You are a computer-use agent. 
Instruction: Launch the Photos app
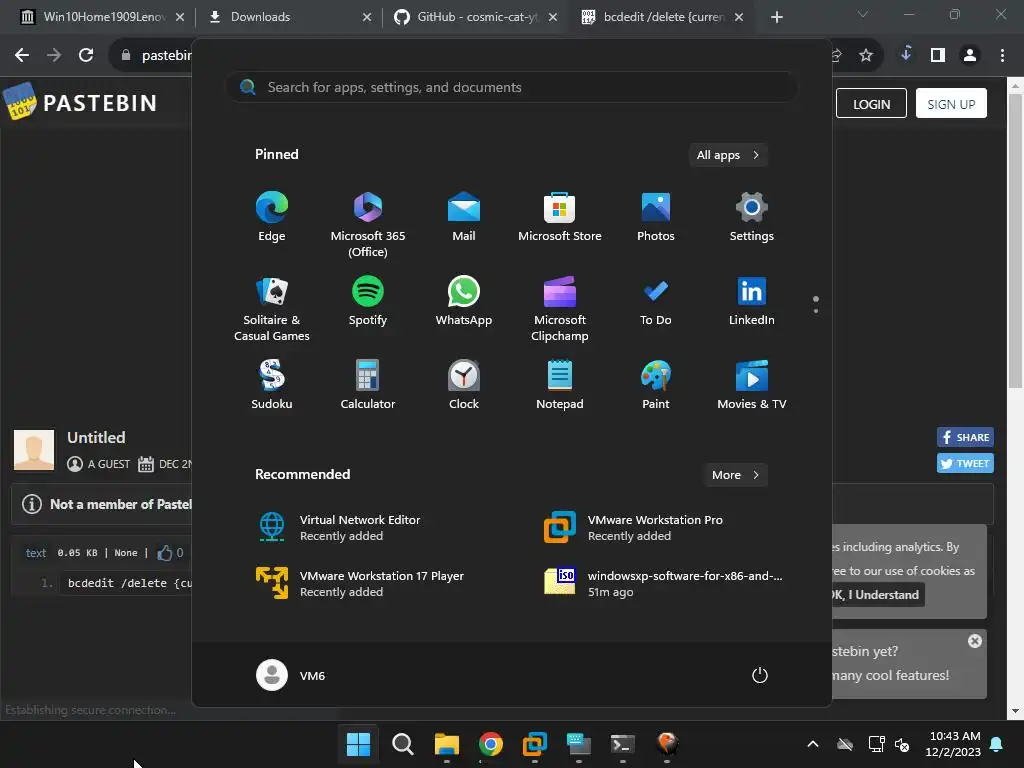click(656, 217)
